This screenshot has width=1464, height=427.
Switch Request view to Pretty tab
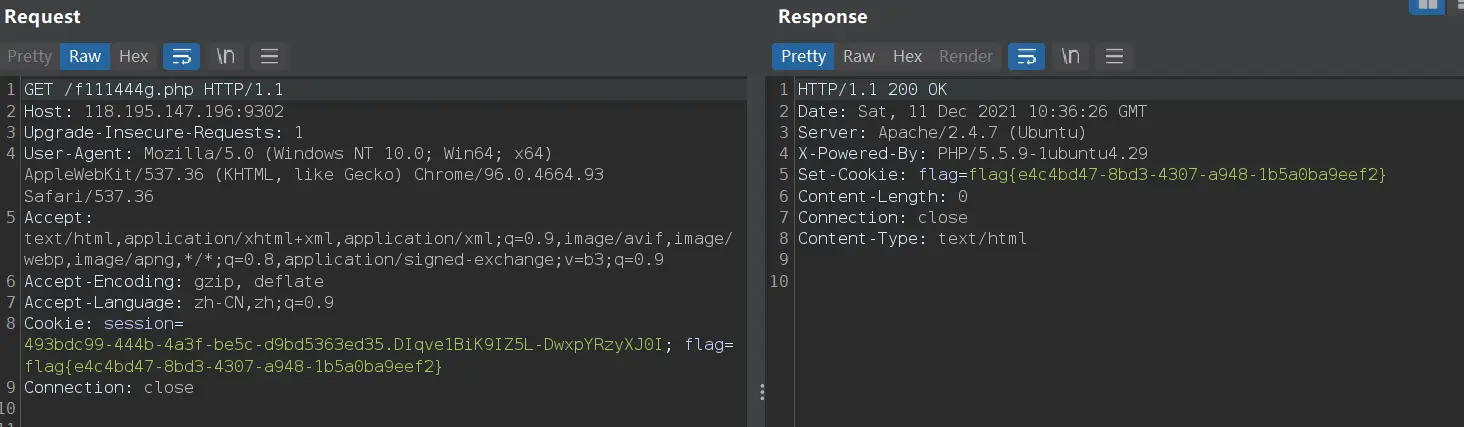coord(29,56)
